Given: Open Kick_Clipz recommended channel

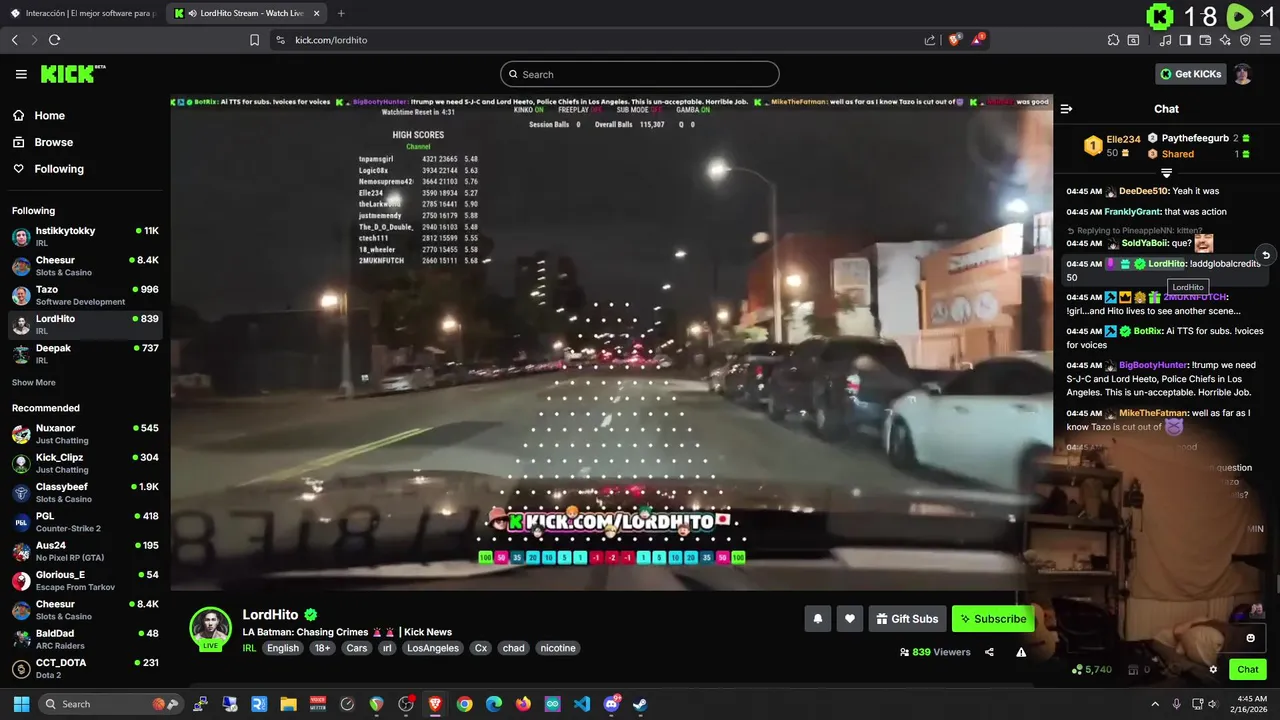Looking at the screenshot, I should pos(85,463).
